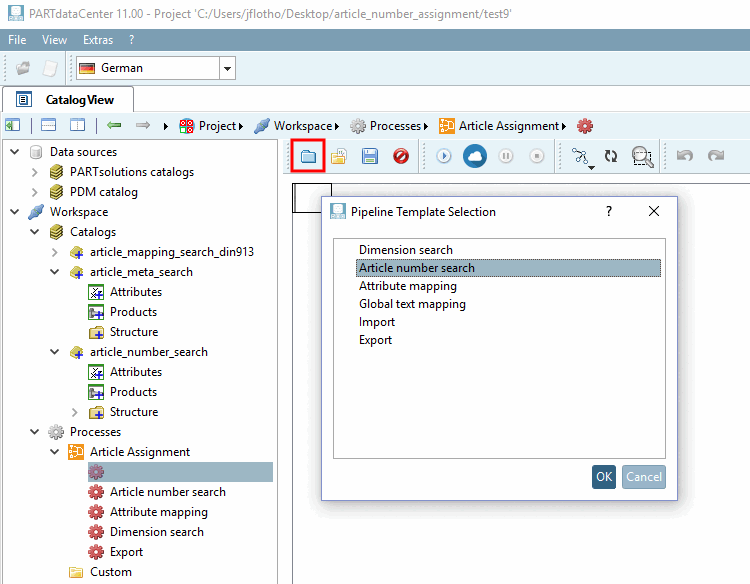
Task: Click the dialog help question mark
Action: coord(609,211)
